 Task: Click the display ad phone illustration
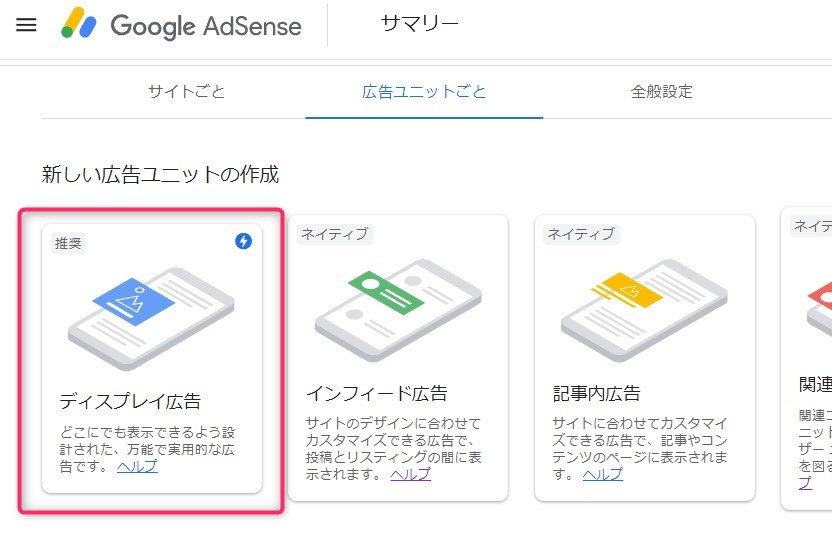pyautogui.click(x=151, y=318)
